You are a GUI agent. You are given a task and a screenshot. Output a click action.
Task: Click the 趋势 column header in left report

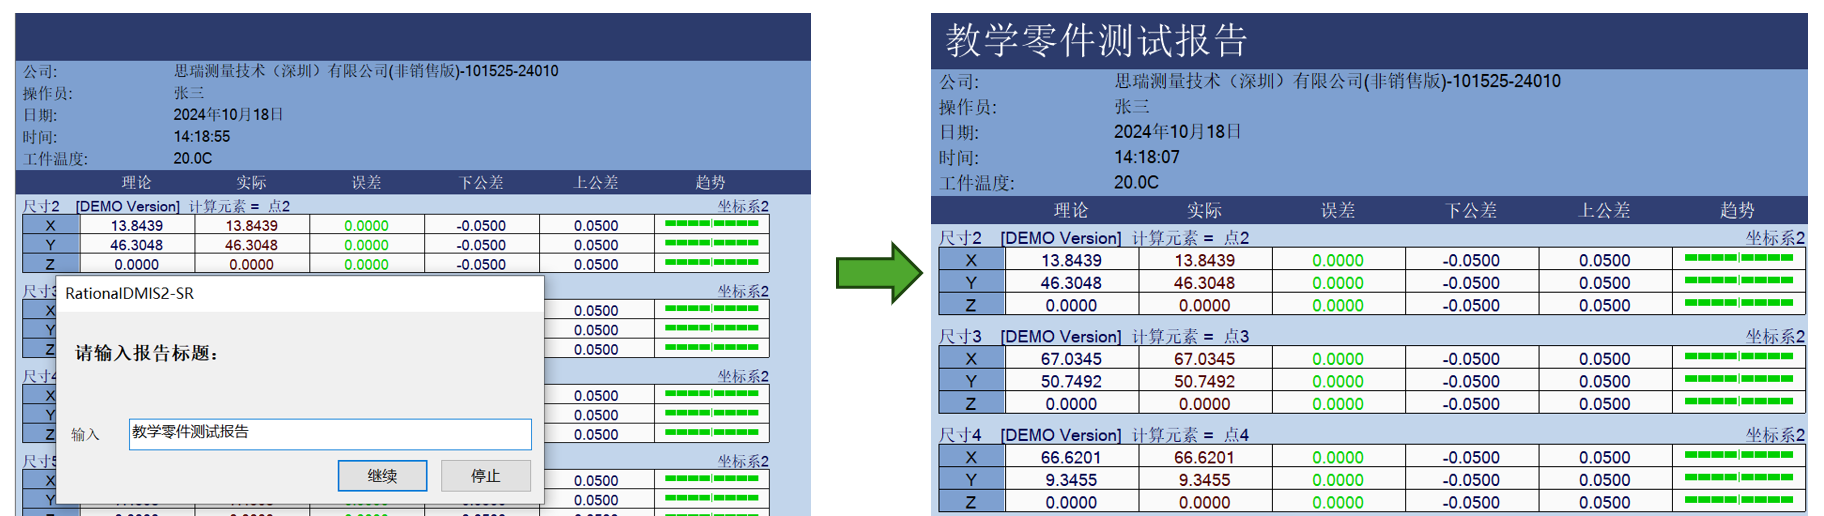(710, 182)
